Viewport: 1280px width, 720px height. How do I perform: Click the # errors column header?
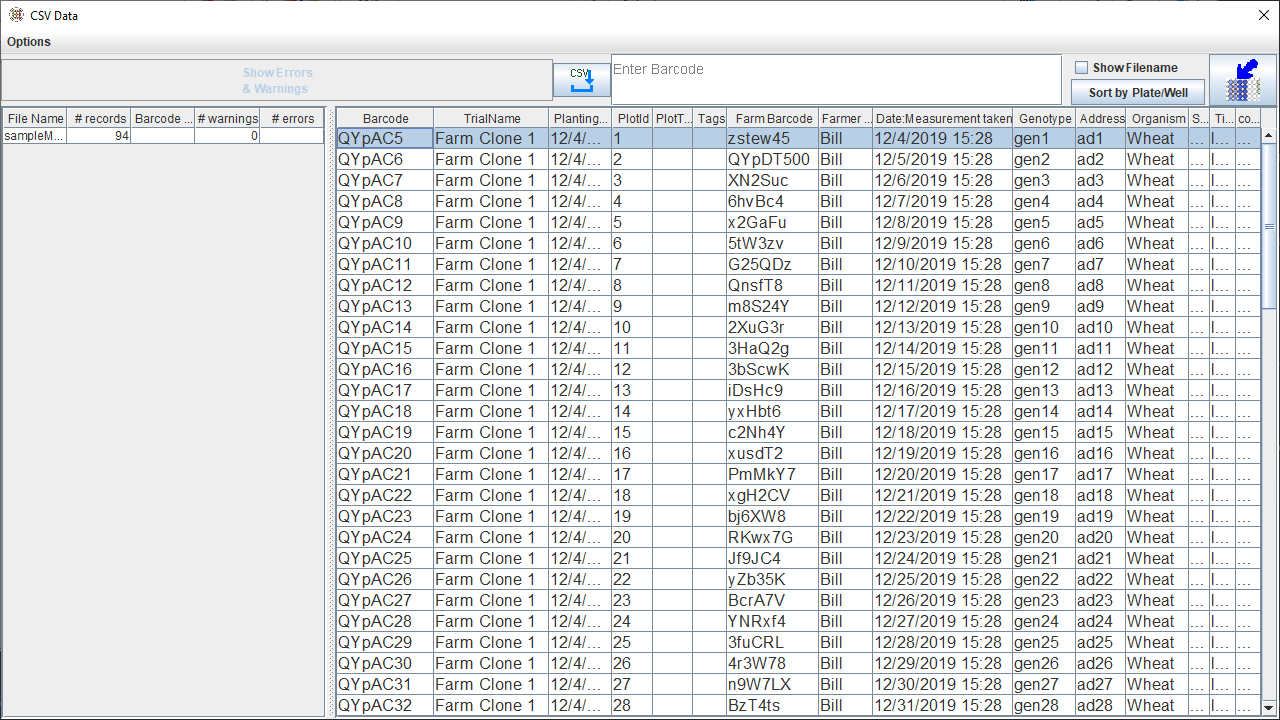pyautogui.click(x=292, y=118)
